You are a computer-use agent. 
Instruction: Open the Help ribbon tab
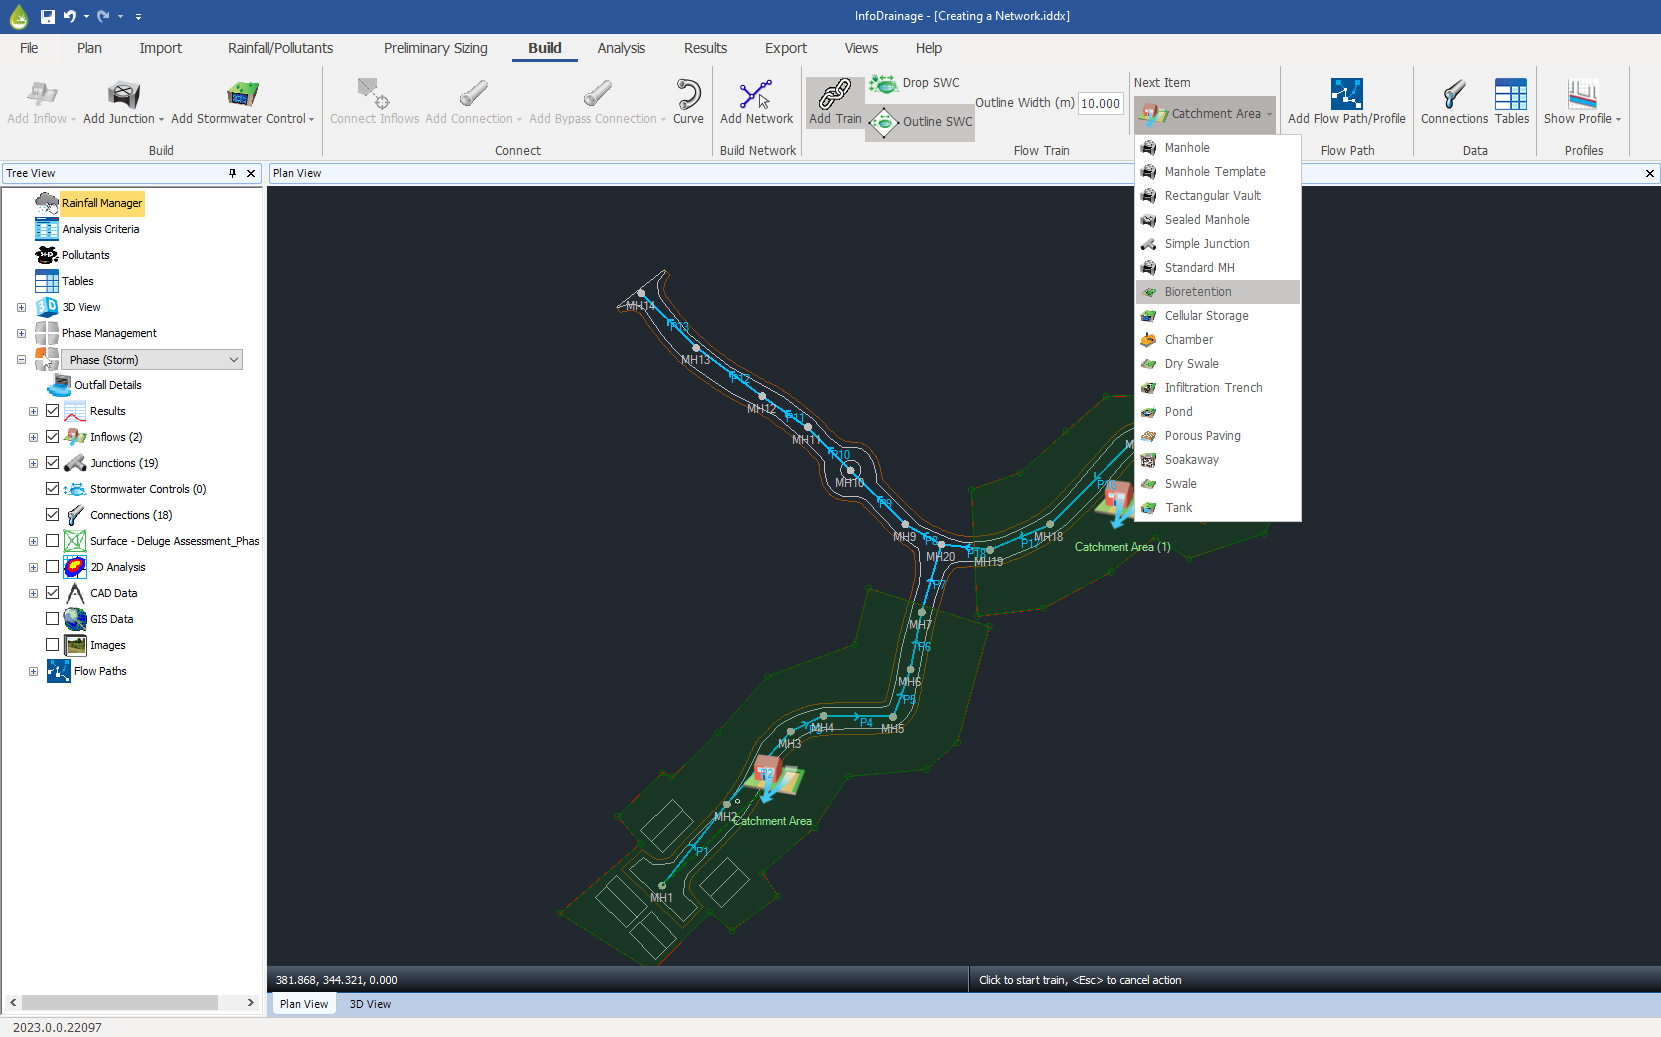[928, 48]
